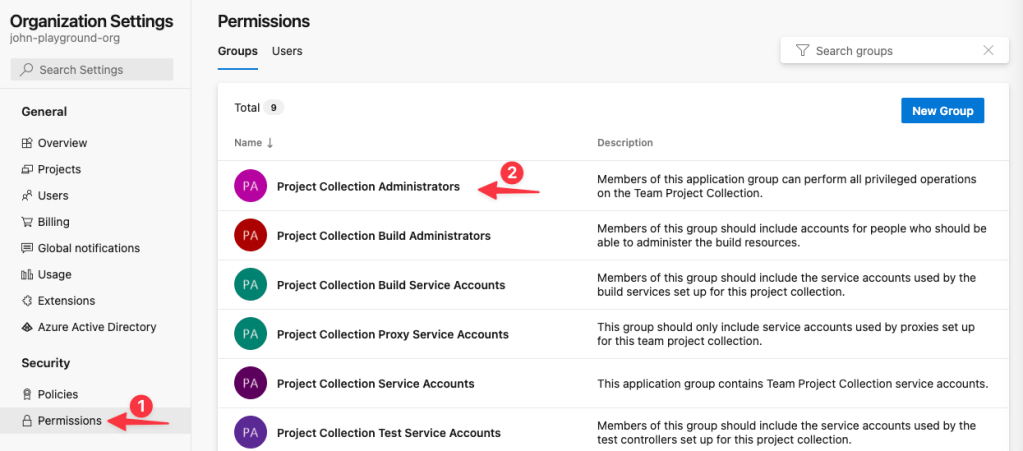The height and width of the screenshot is (451, 1023).
Task: Switch to the Users tab
Action: pyautogui.click(x=287, y=51)
